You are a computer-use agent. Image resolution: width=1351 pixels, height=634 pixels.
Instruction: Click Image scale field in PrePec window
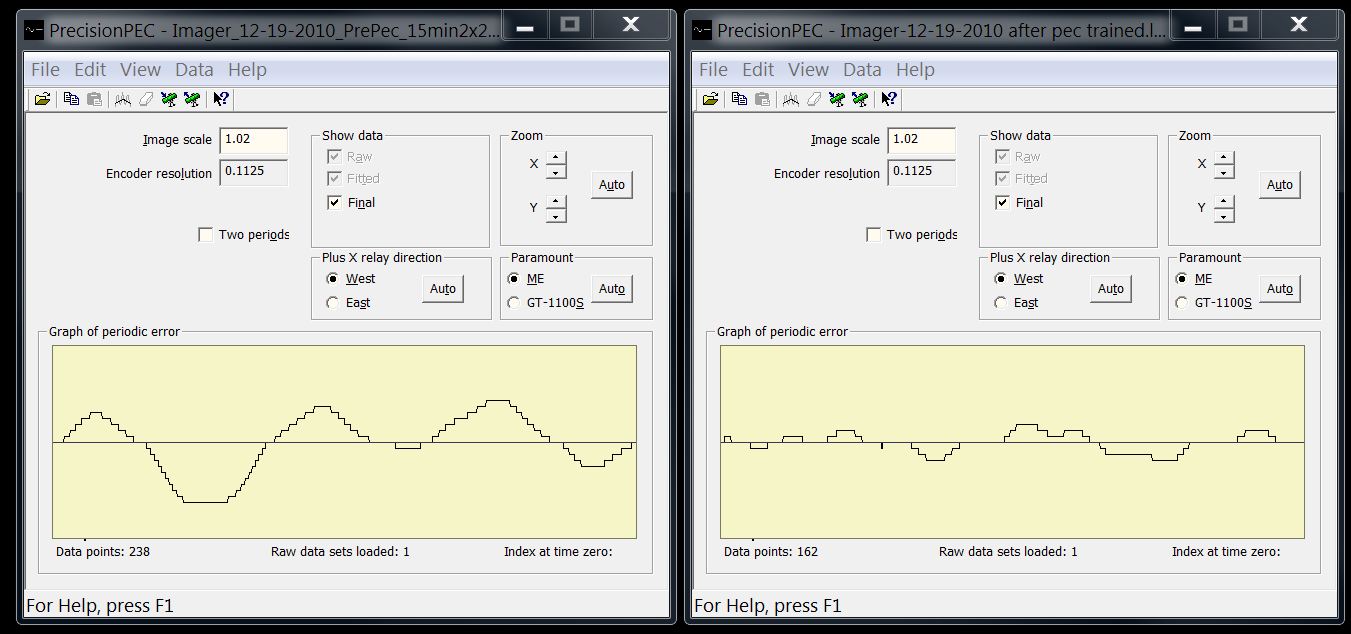coord(254,140)
